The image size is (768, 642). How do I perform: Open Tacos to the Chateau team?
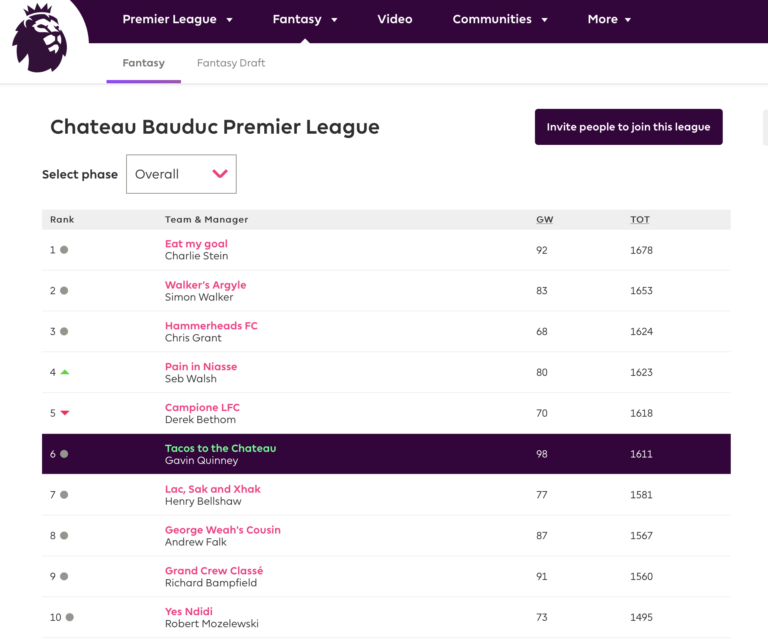pos(220,448)
